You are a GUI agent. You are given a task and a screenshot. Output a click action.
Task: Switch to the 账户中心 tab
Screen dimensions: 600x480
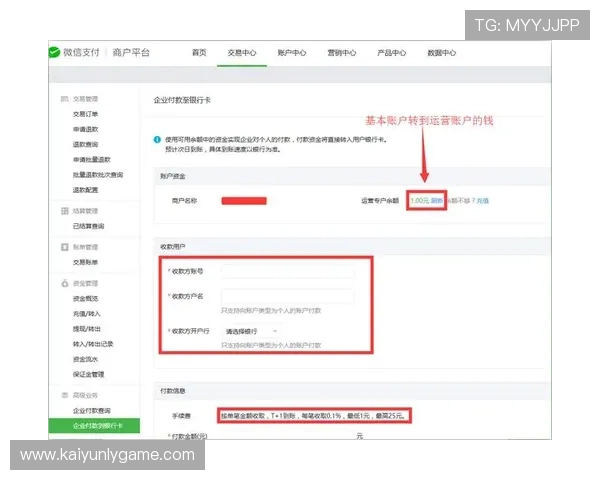coord(292,53)
